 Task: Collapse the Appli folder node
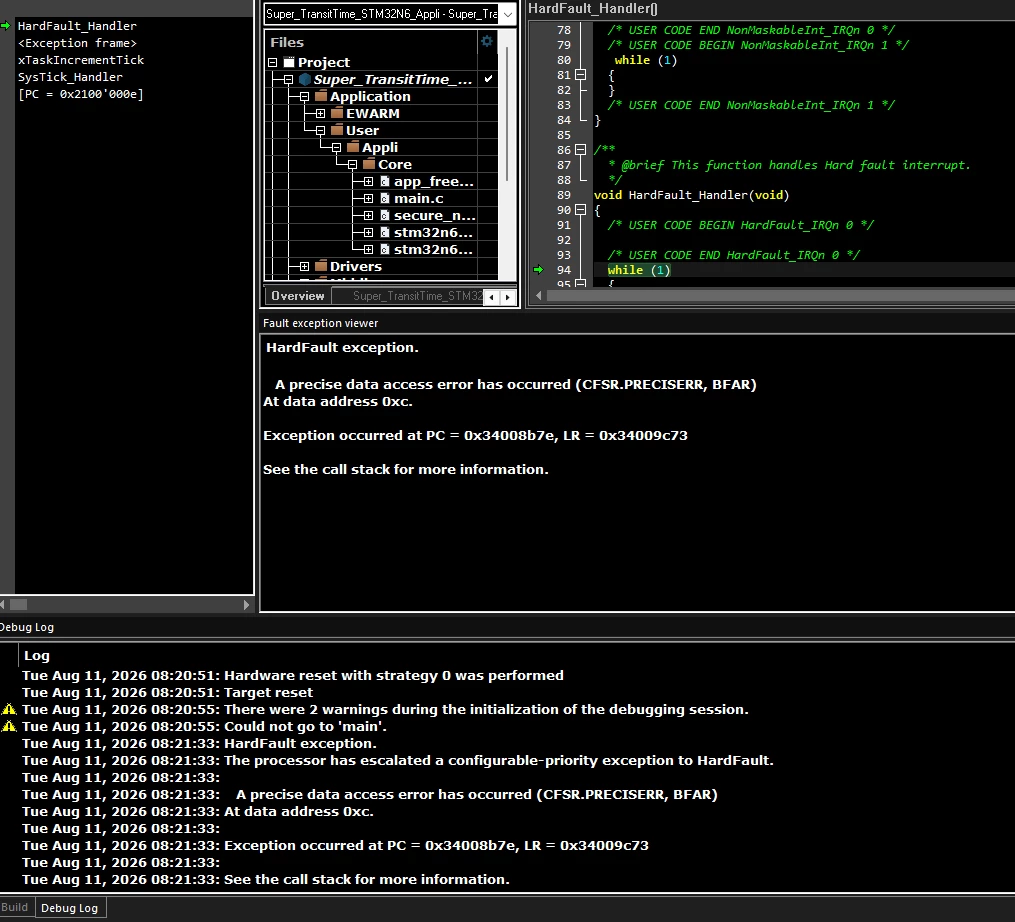(337, 148)
